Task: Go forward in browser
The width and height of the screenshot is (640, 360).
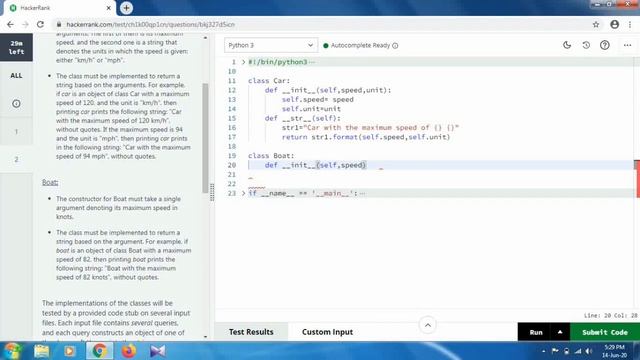Action: point(25,24)
